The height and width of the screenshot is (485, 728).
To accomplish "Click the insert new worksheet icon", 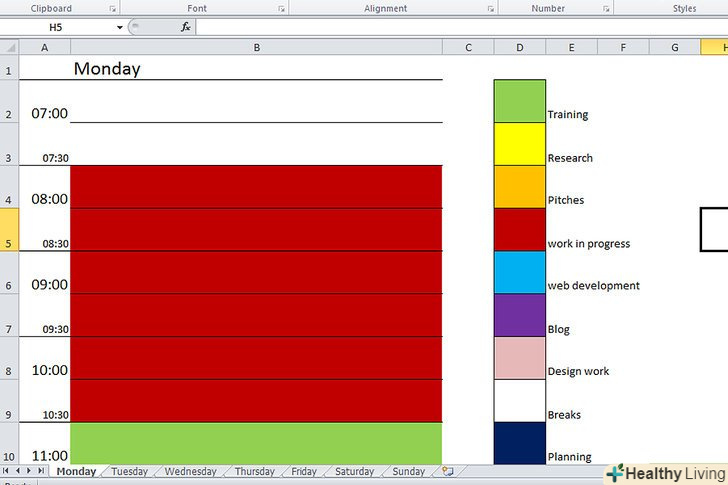I will tap(447, 471).
